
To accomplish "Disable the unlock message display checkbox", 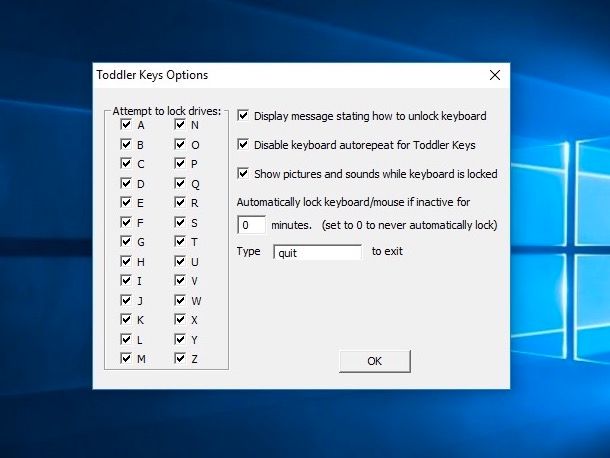I will point(243,115).
